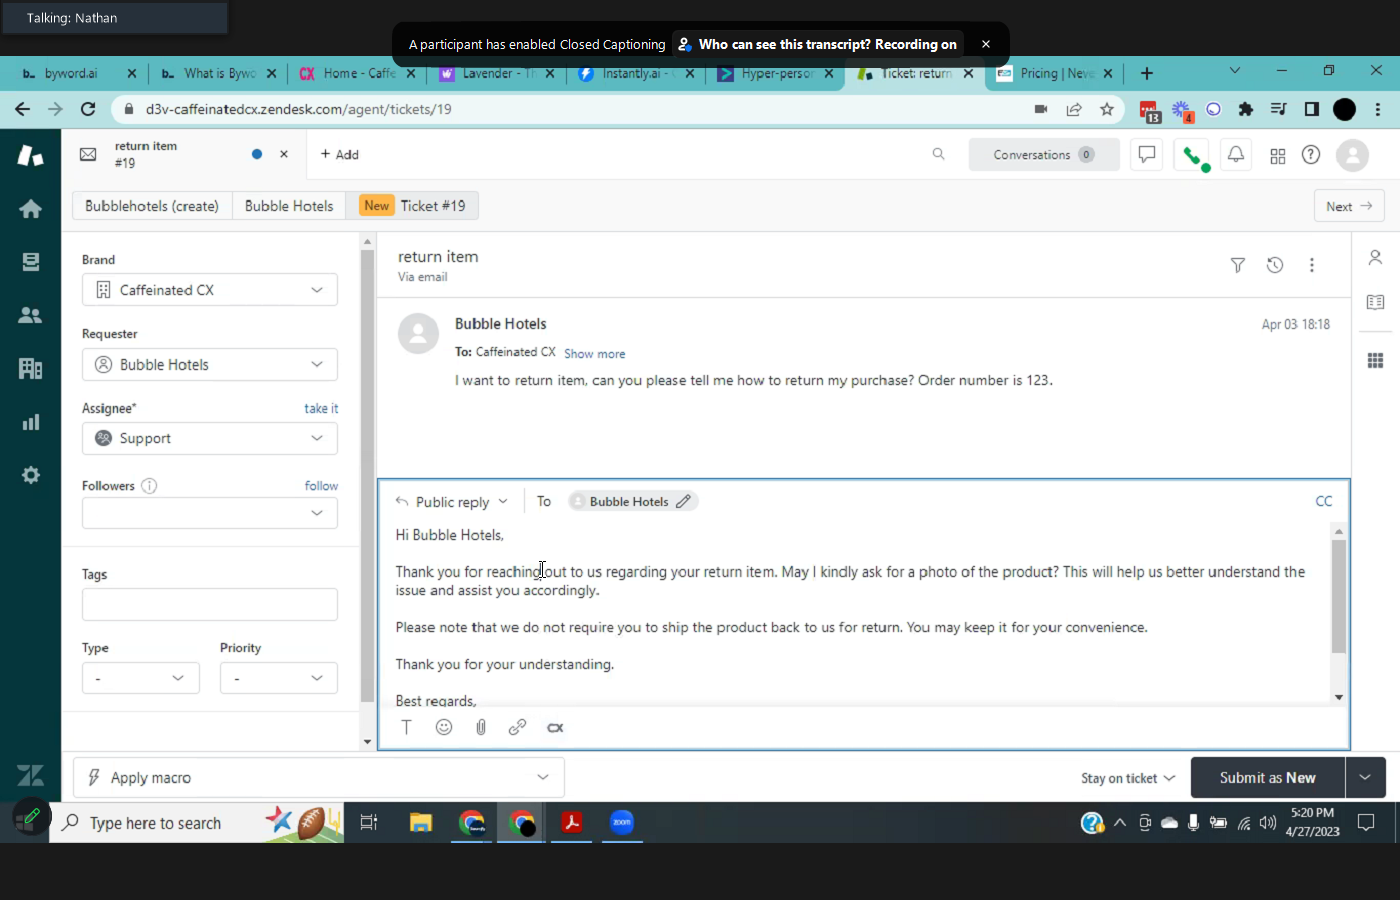Click the Submit as New button
The width and height of the screenshot is (1400, 900).
click(x=1267, y=778)
